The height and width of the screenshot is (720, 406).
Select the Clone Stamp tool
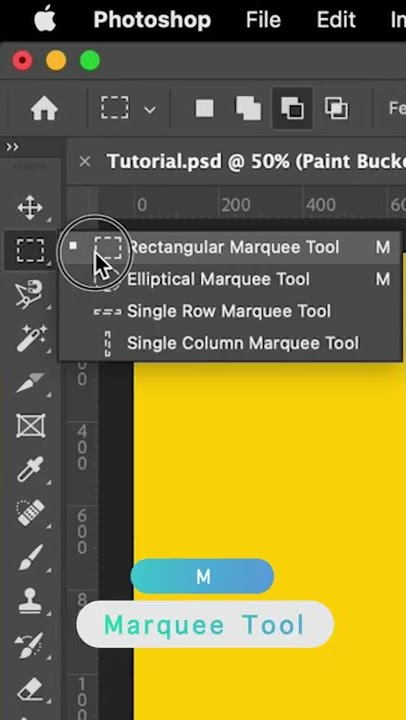(x=30, y=602)
